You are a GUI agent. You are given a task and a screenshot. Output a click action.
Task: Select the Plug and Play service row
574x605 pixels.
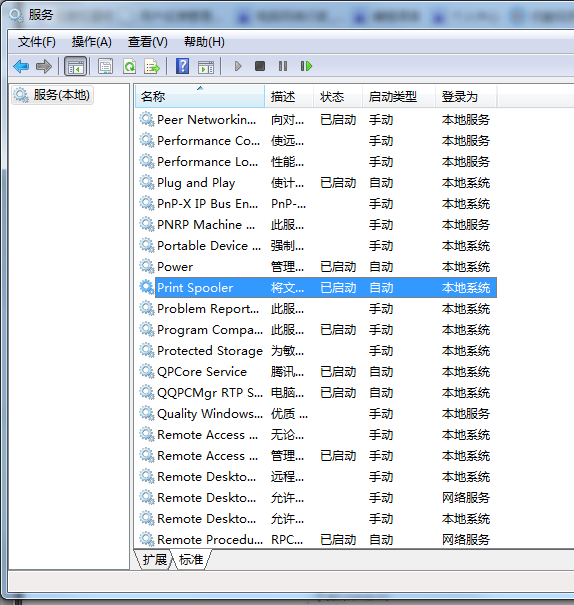coord(318,183)
